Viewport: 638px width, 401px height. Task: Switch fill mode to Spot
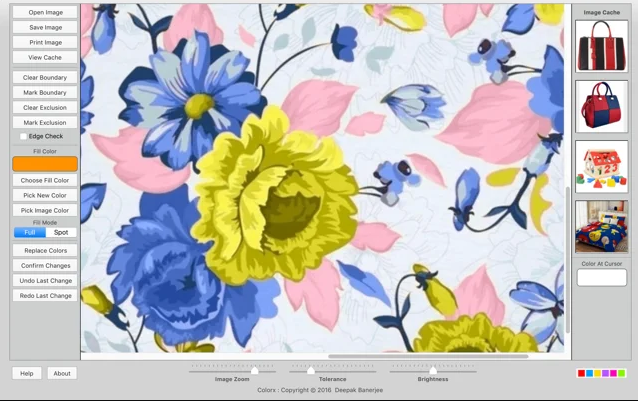coord(61,232)
